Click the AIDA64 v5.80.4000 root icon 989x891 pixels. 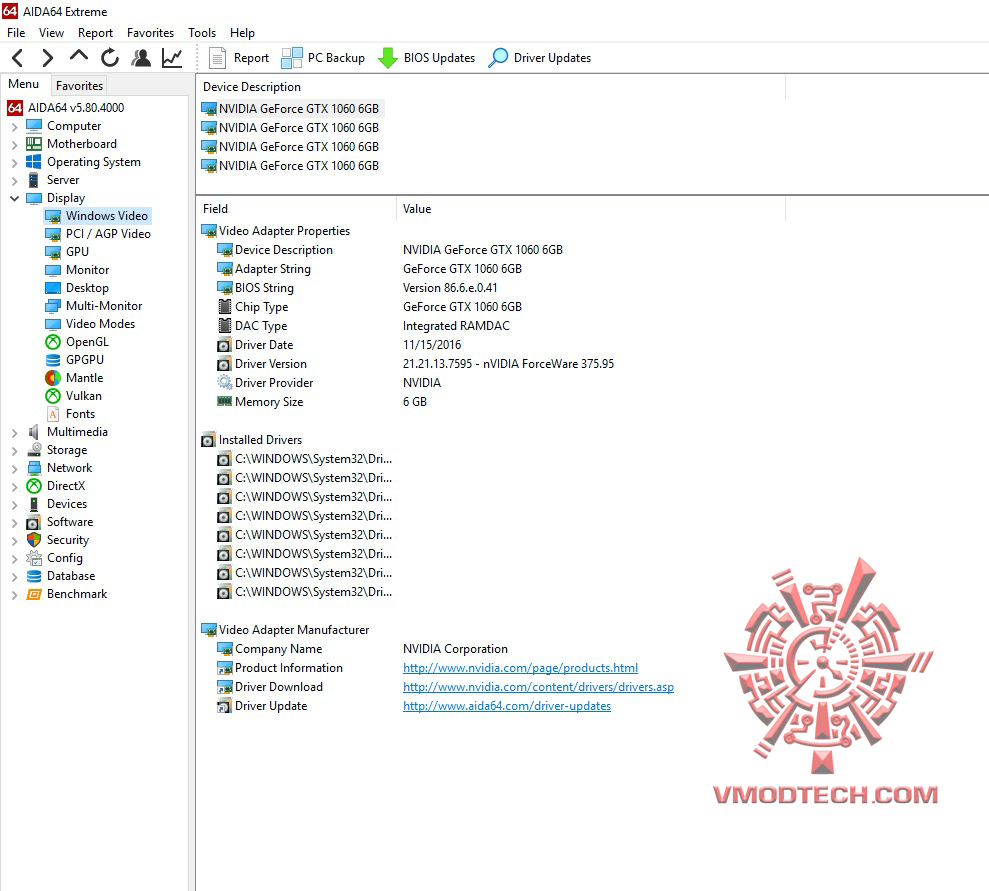coord(15,108)
